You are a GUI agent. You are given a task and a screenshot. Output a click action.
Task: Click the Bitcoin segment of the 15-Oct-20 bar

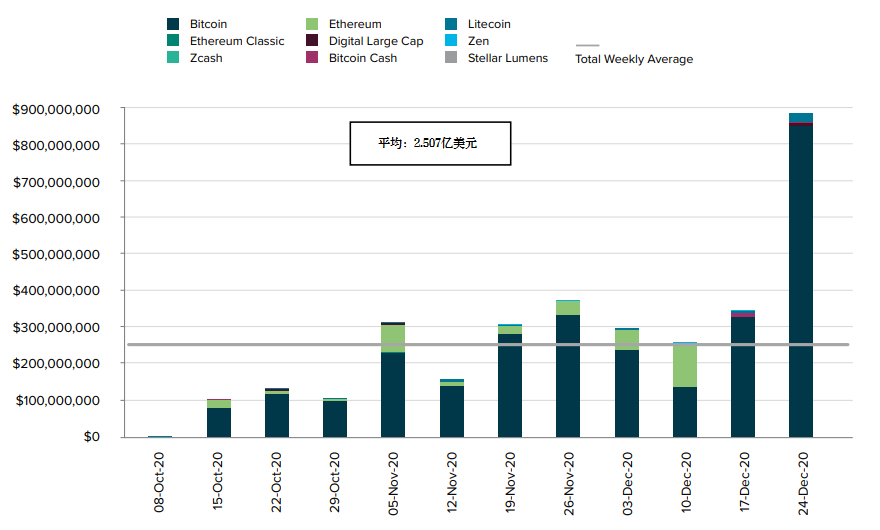(219, 423)
